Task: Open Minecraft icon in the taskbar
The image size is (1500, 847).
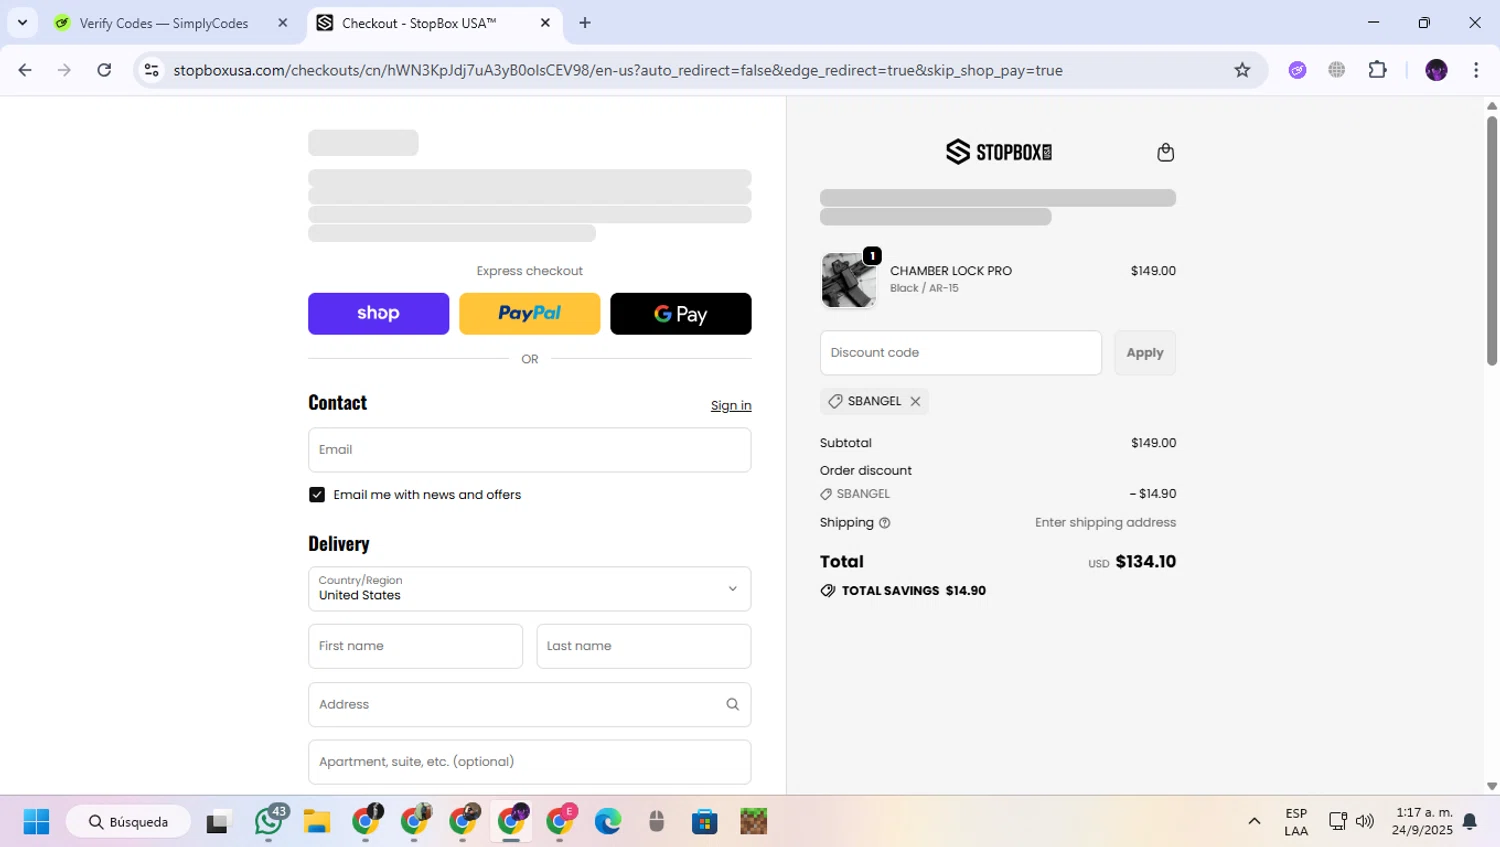Action: click(x=753, y=822)
